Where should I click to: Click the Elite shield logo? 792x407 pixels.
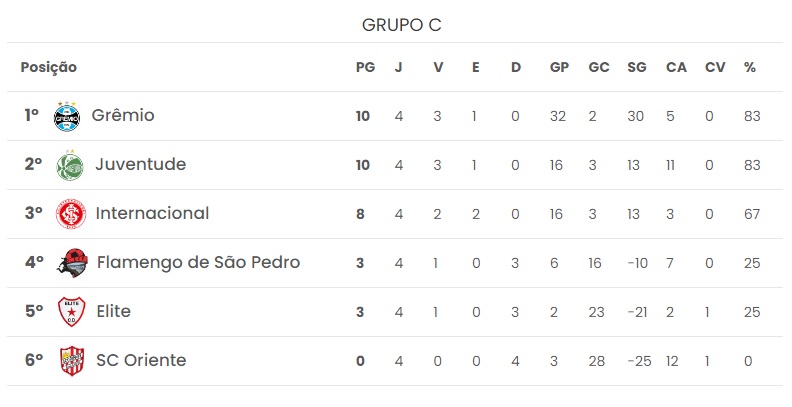(71, 312)
